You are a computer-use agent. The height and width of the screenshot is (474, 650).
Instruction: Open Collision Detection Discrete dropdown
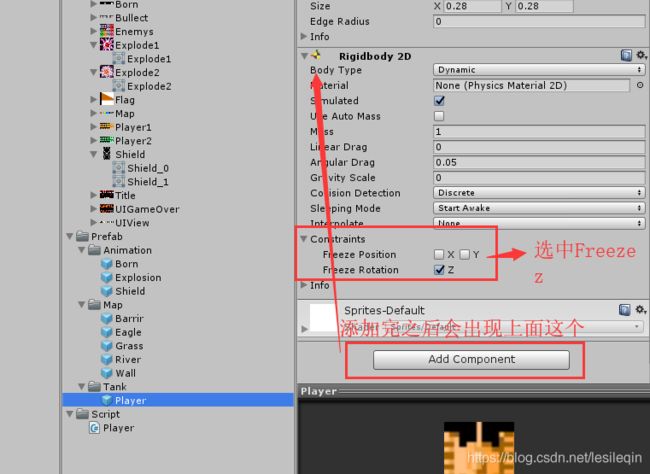click(539, 193)
